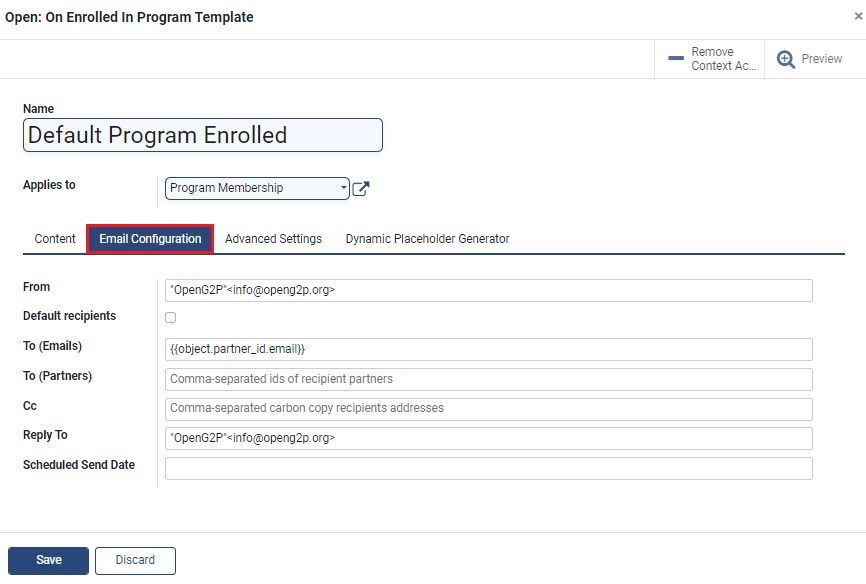
Task: Expand the Applies to dropdown
Action: click(257, 188)
